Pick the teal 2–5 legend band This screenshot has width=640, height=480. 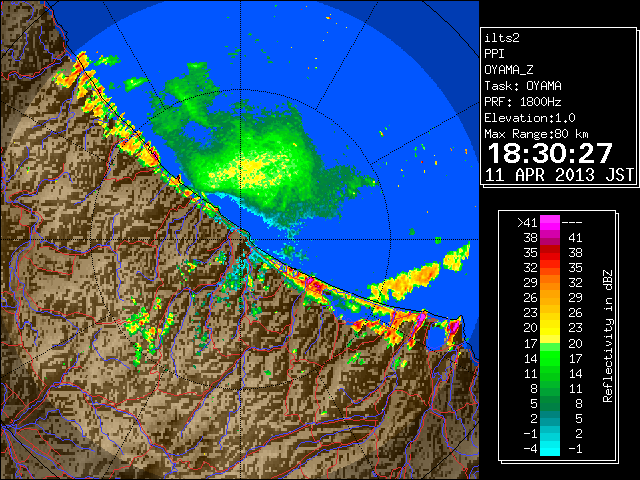[x=550, y=418]
